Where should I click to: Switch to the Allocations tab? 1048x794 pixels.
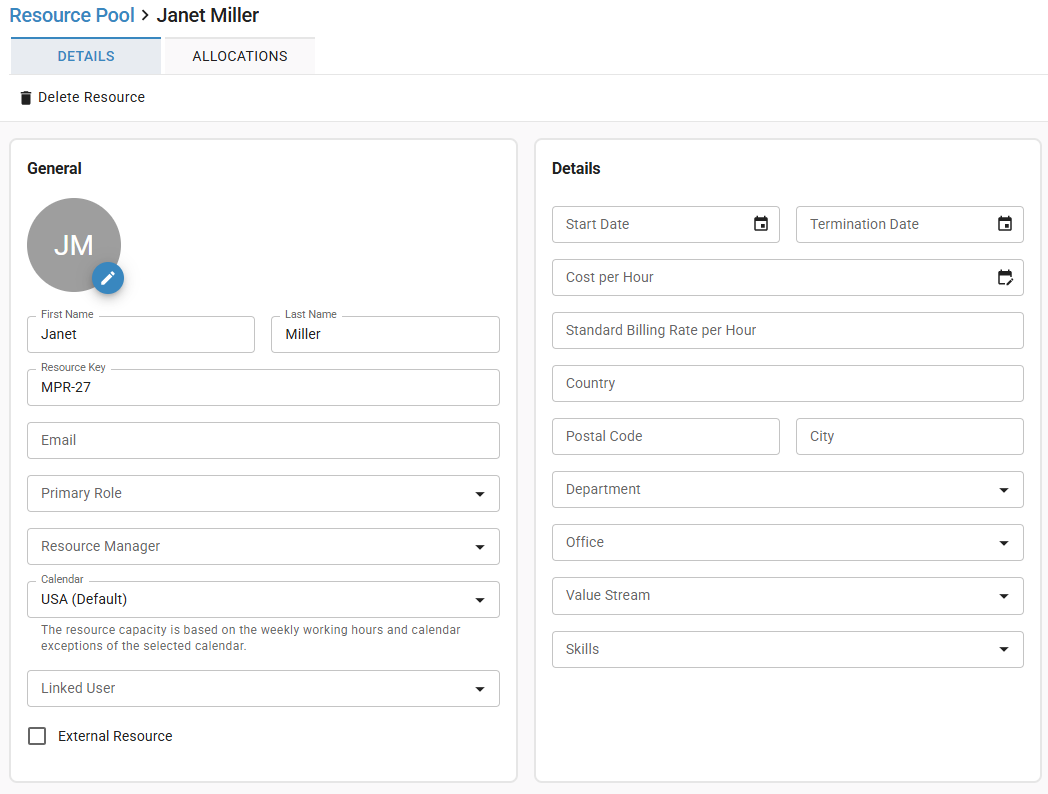click(x=240, y=56)
